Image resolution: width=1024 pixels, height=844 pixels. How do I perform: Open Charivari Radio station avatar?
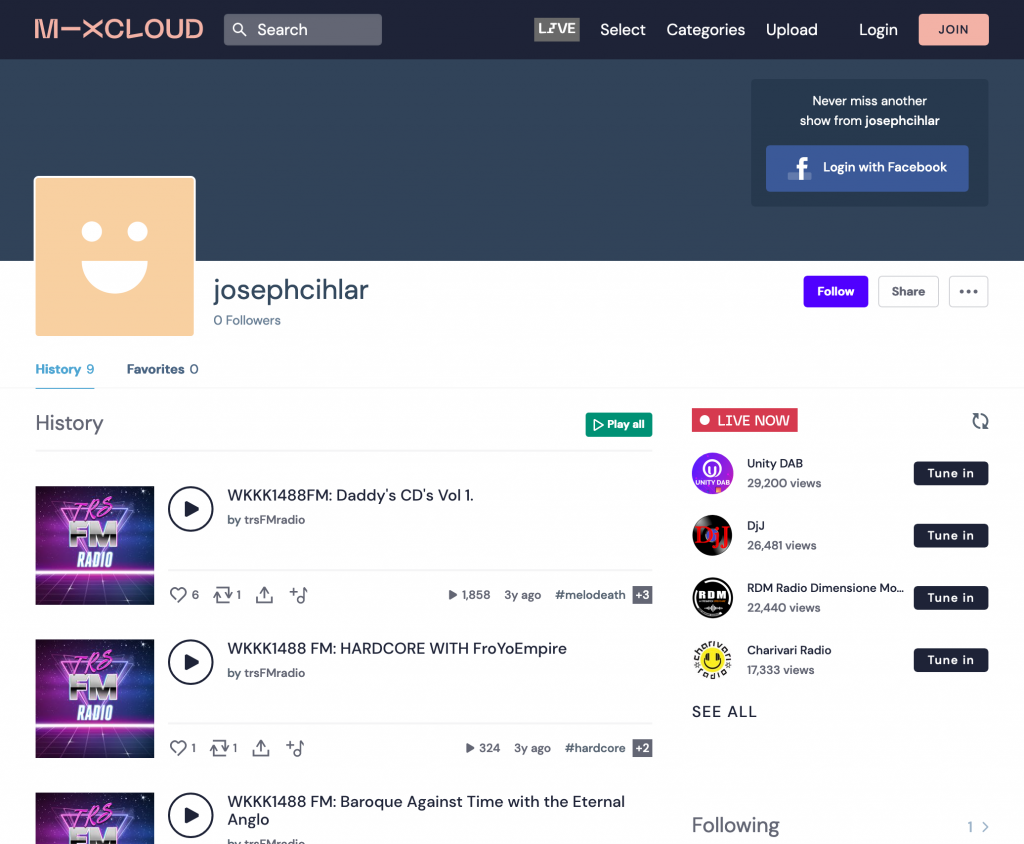(712, 660)
